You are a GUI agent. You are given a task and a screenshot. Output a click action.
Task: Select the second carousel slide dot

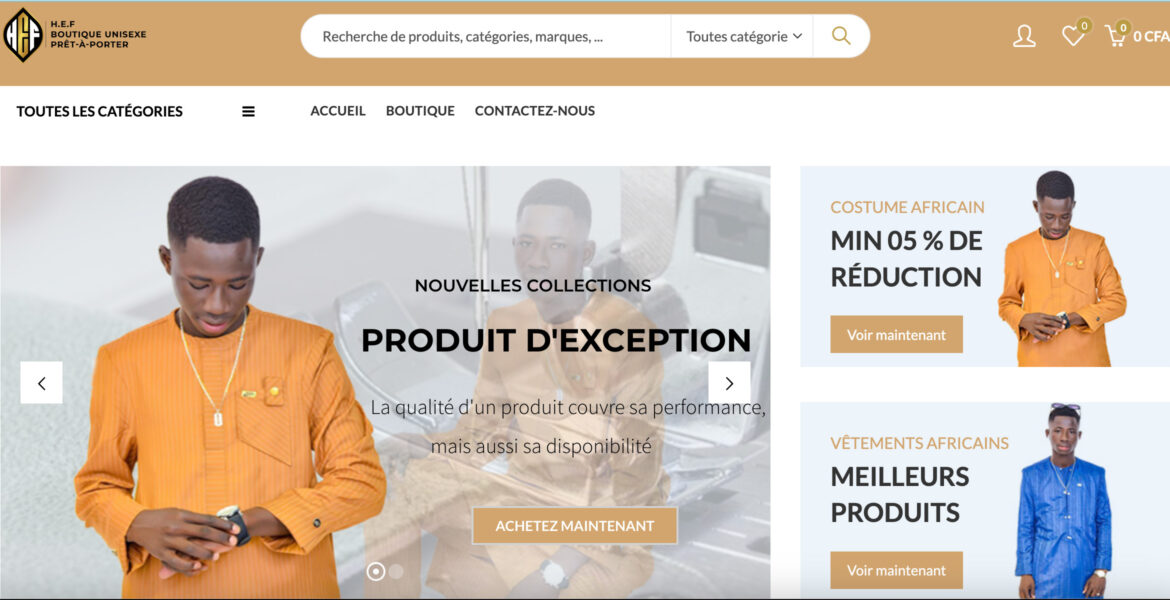pyautogui.click(x=396, y=572)
